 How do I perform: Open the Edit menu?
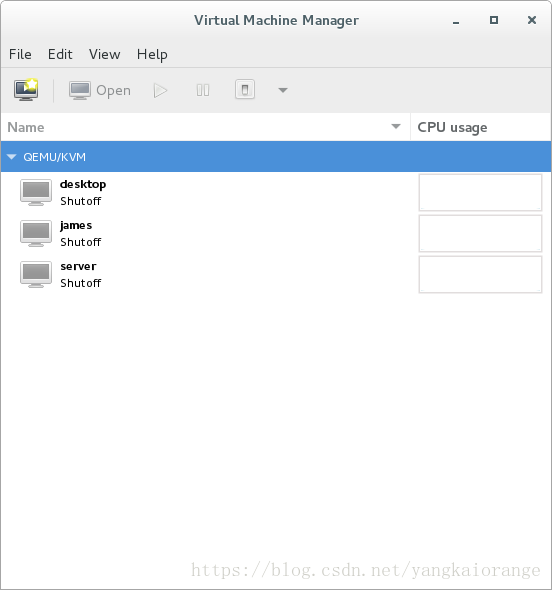60,54
